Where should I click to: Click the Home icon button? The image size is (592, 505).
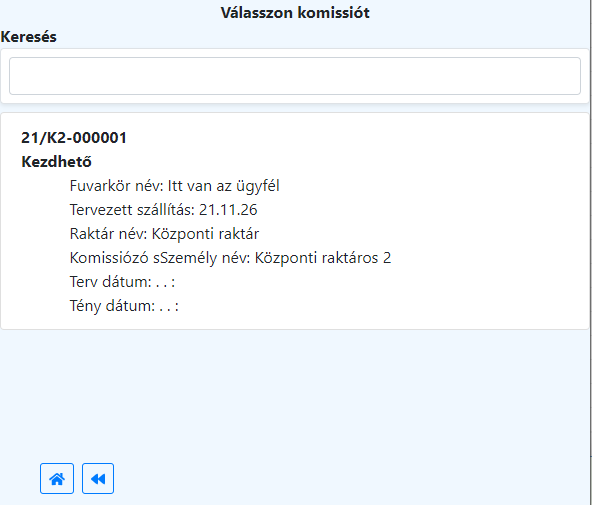[x=57, y=478]
